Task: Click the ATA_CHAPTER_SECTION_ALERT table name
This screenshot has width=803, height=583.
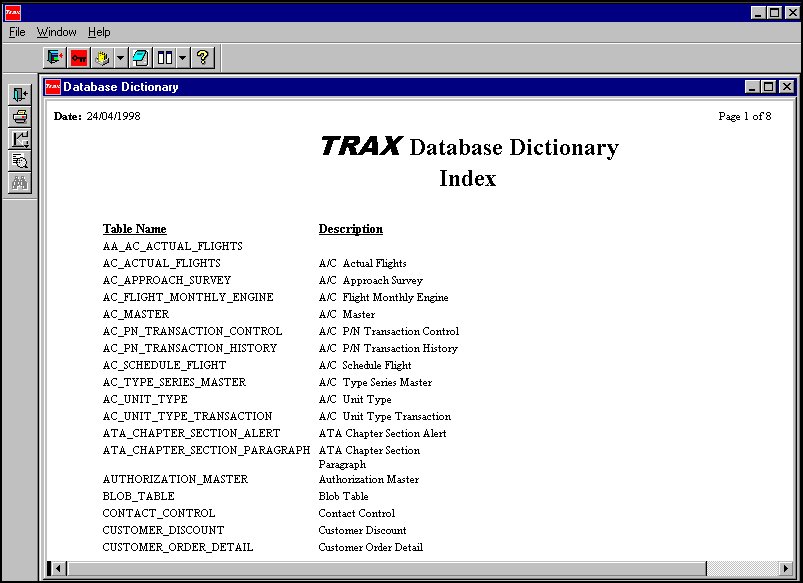Action: click(192, 433)
